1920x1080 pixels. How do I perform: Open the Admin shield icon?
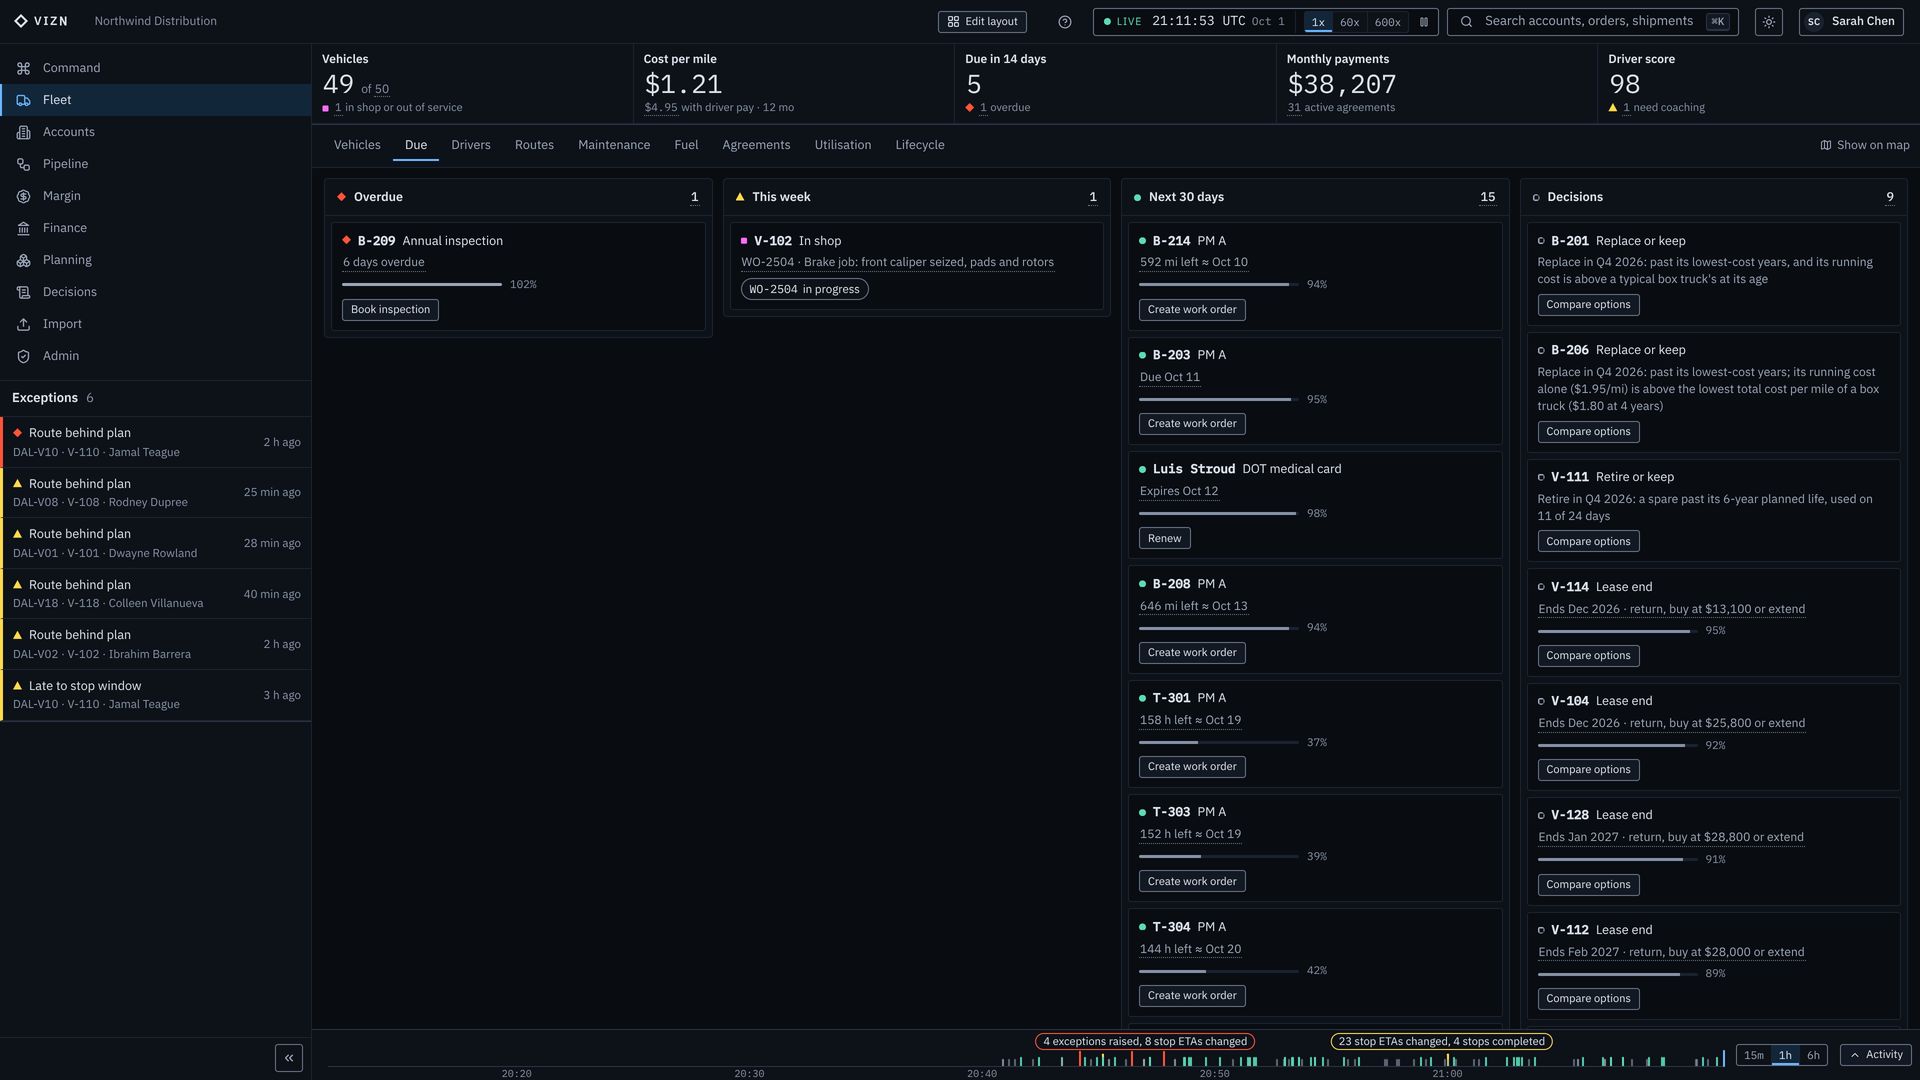coord(23,356)
